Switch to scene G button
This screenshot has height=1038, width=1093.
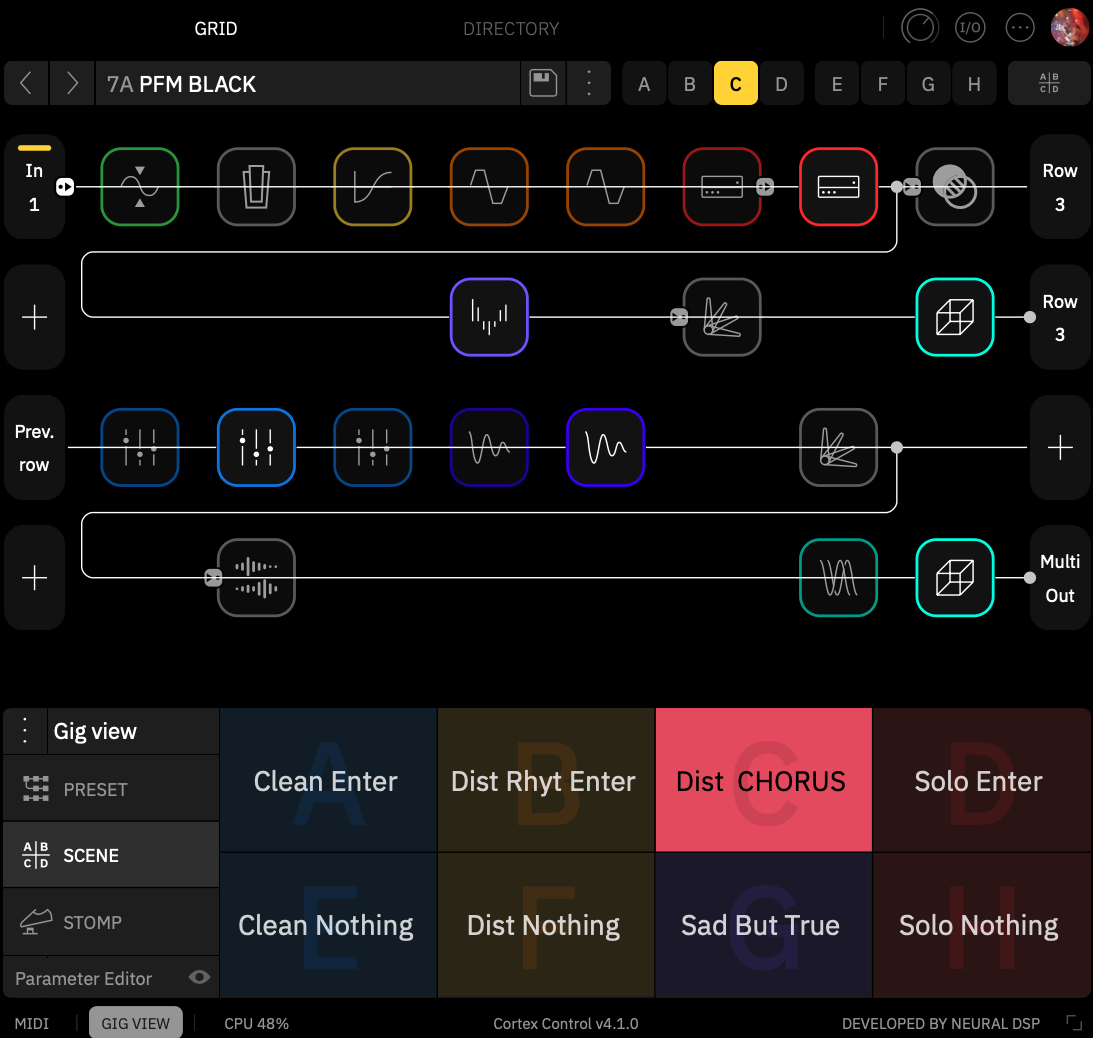click(x=928, y=84)
